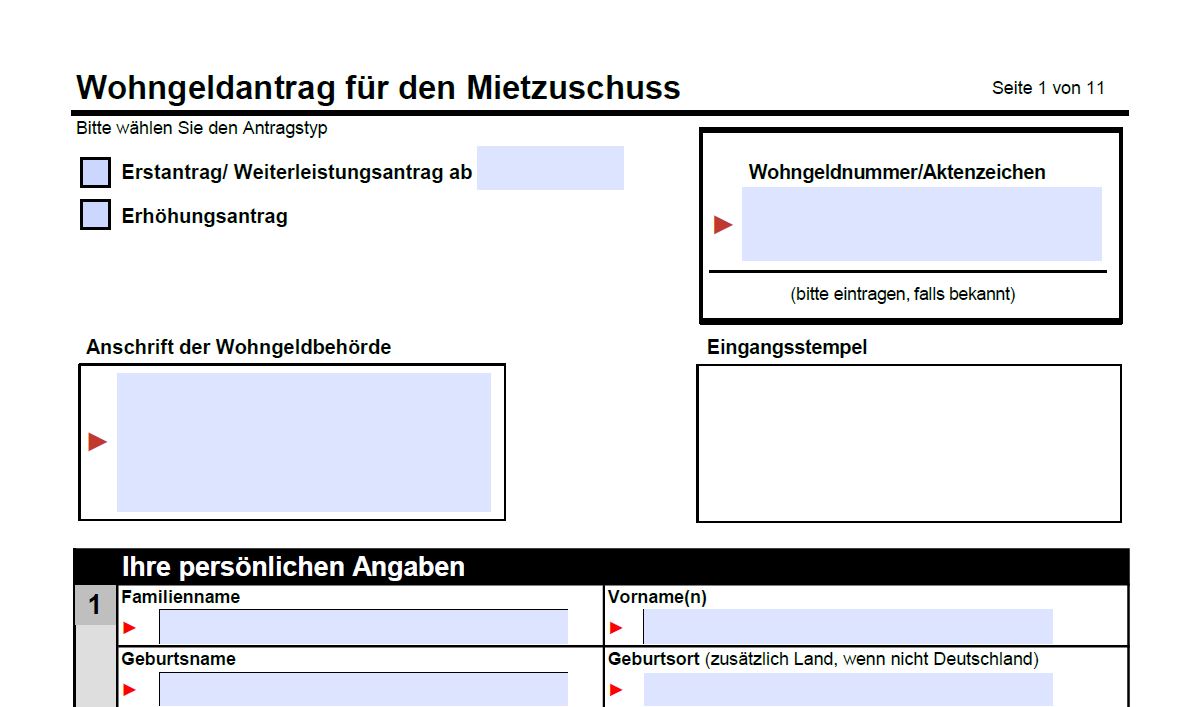
Task: Click the 'Seite 1 von 11' page indicator
Action: point(1048,88)
